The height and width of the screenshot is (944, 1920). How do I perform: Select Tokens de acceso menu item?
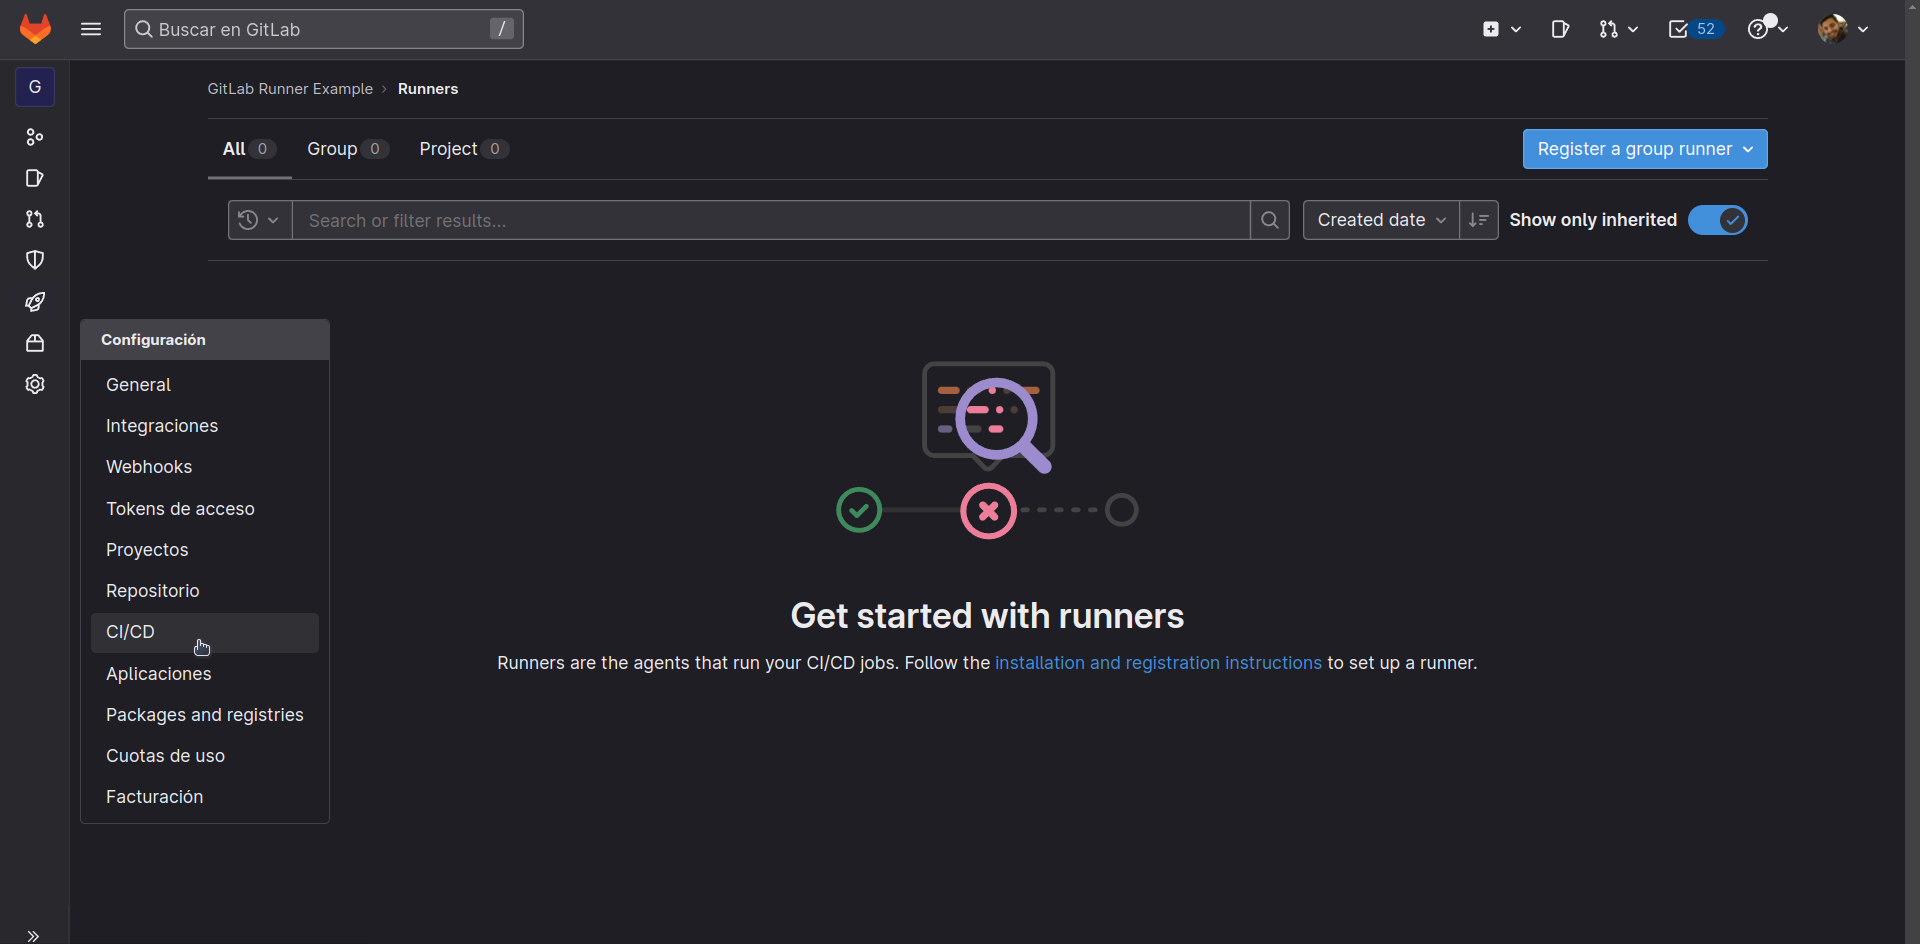click(205, 509)
